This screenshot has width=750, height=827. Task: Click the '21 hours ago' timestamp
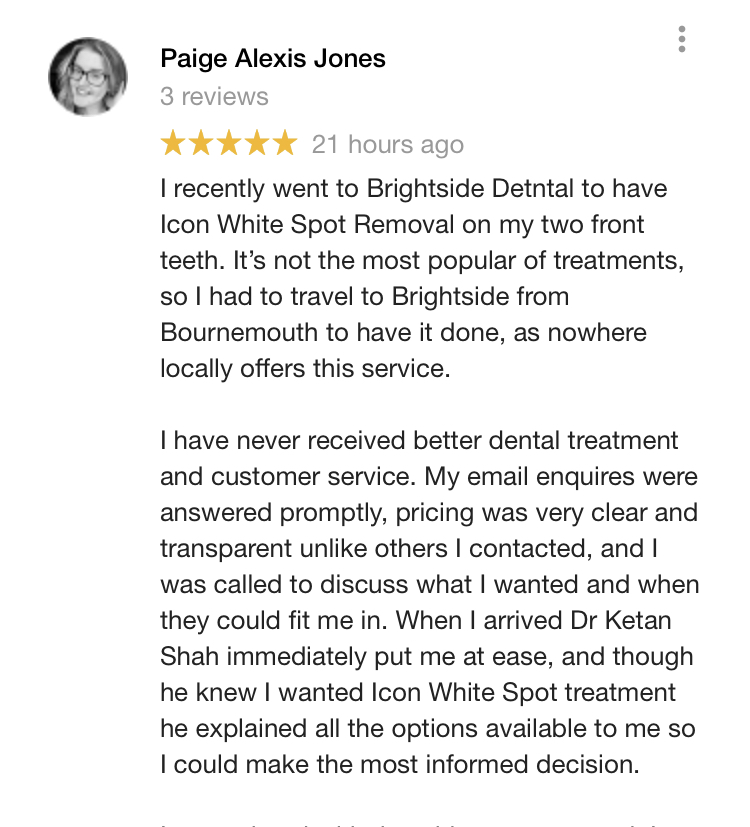388,145
